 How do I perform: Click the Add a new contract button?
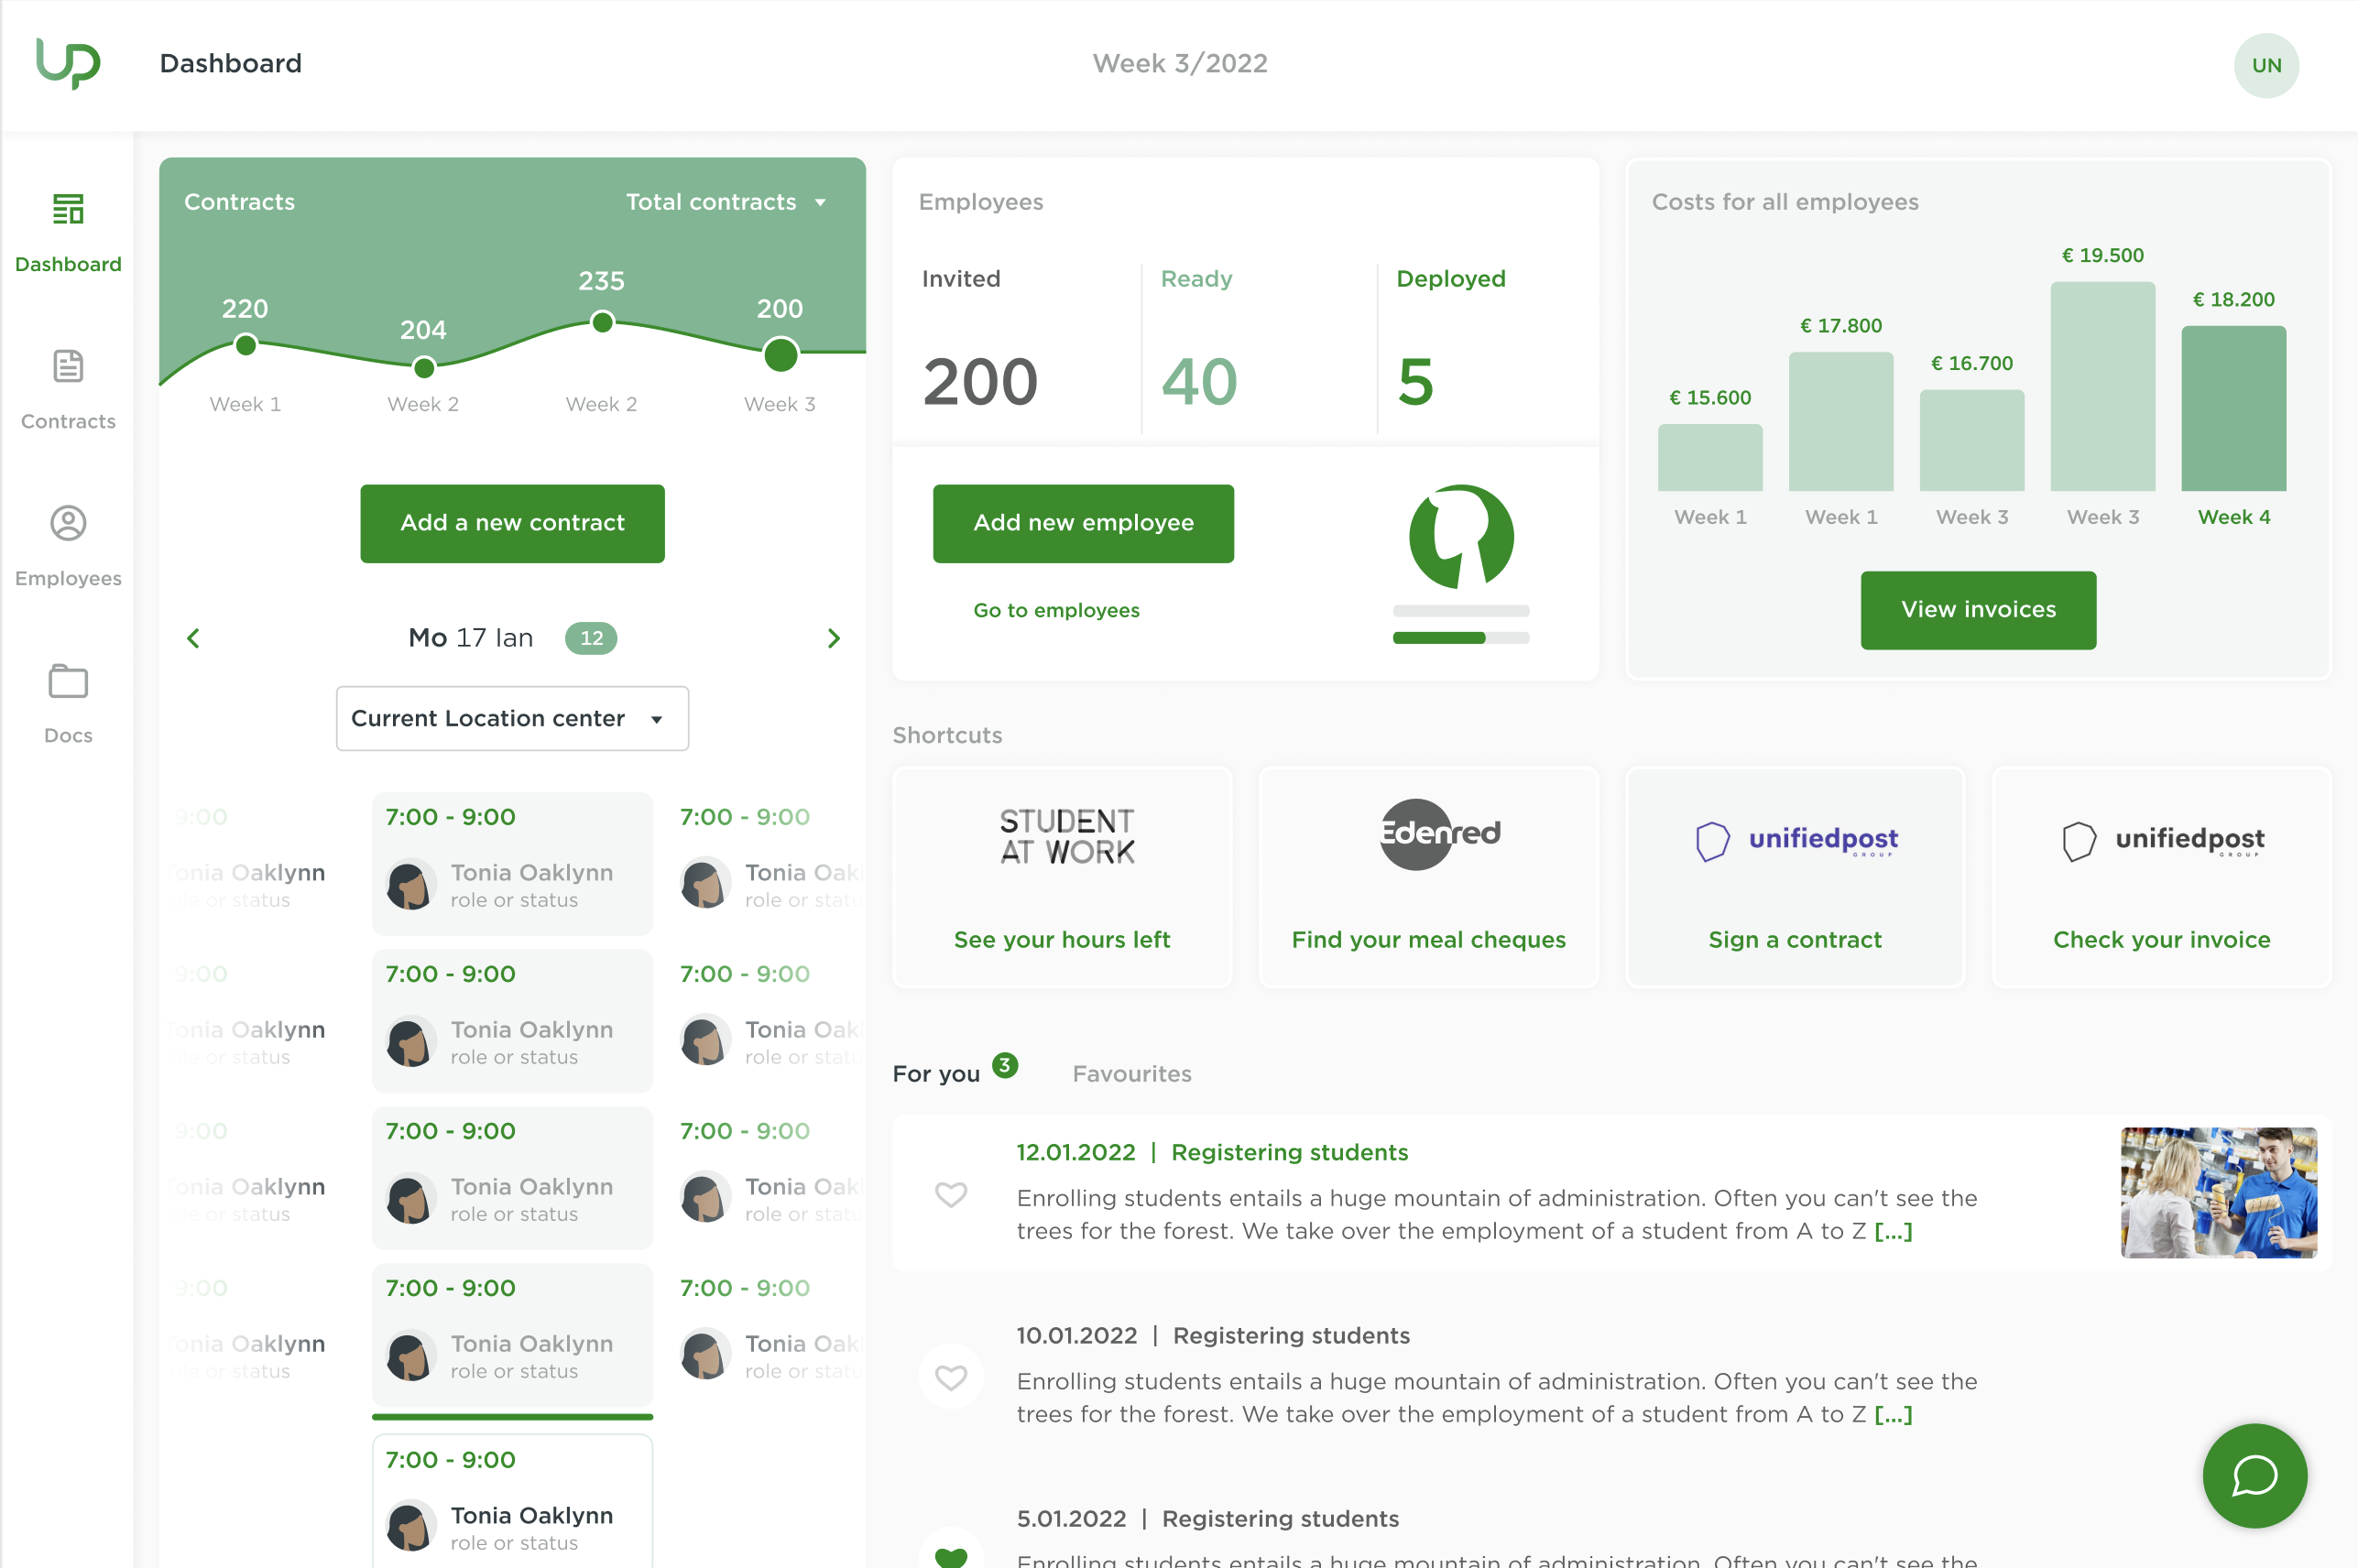[512, 523]
